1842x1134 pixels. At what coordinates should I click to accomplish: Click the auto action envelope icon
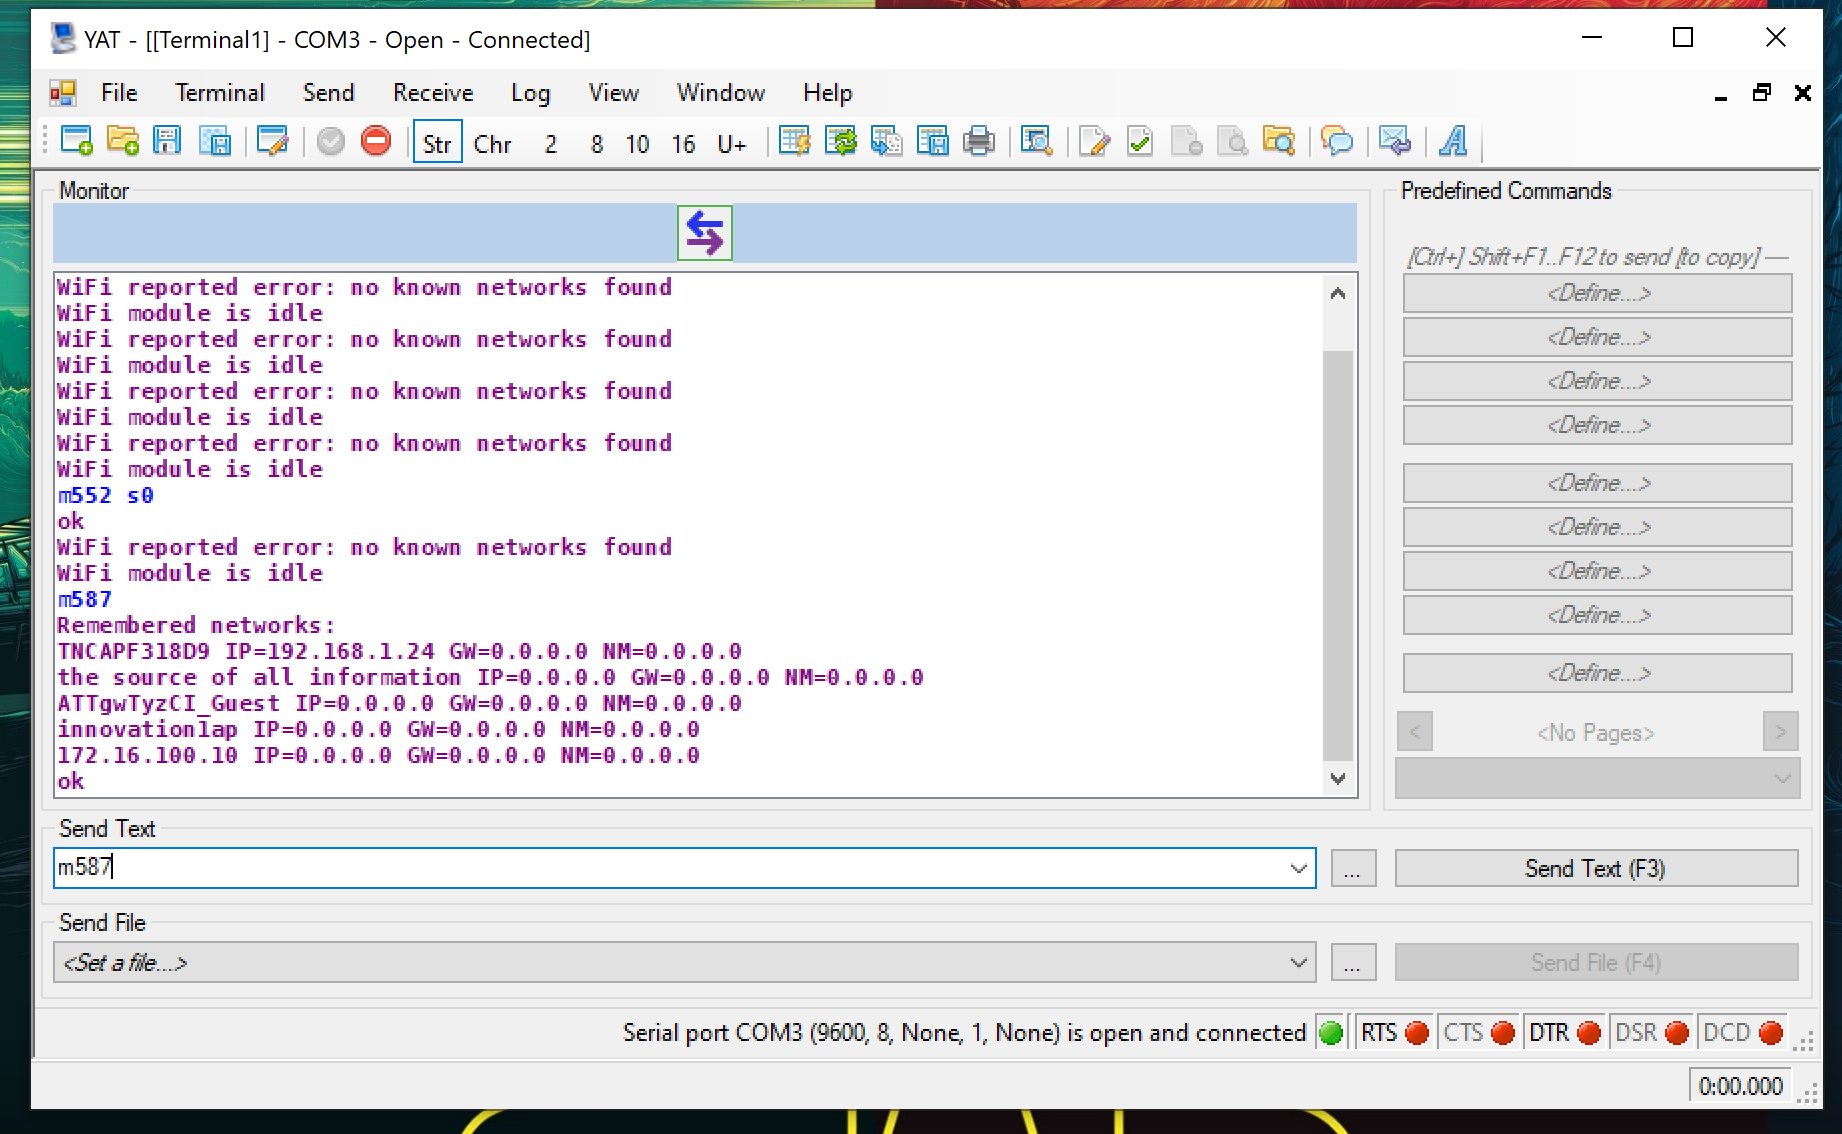click(1395, 142)
